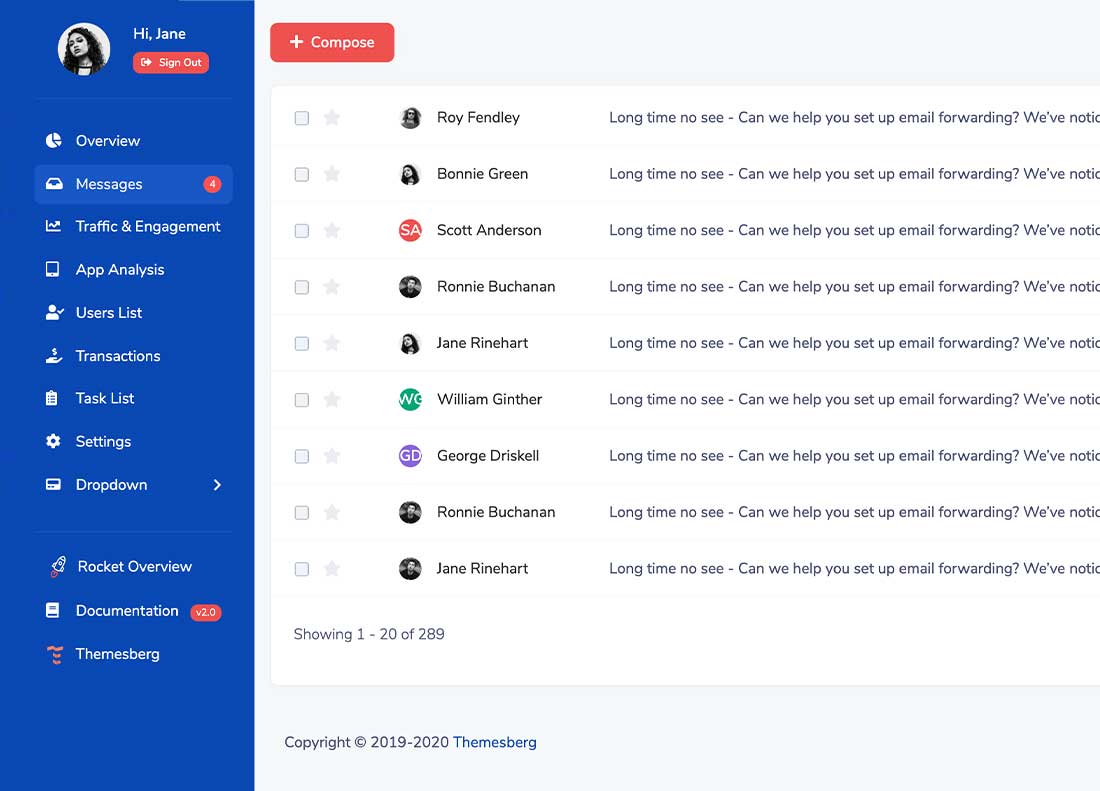
Task: Switch to the Overview section
Action: point(107,140)
